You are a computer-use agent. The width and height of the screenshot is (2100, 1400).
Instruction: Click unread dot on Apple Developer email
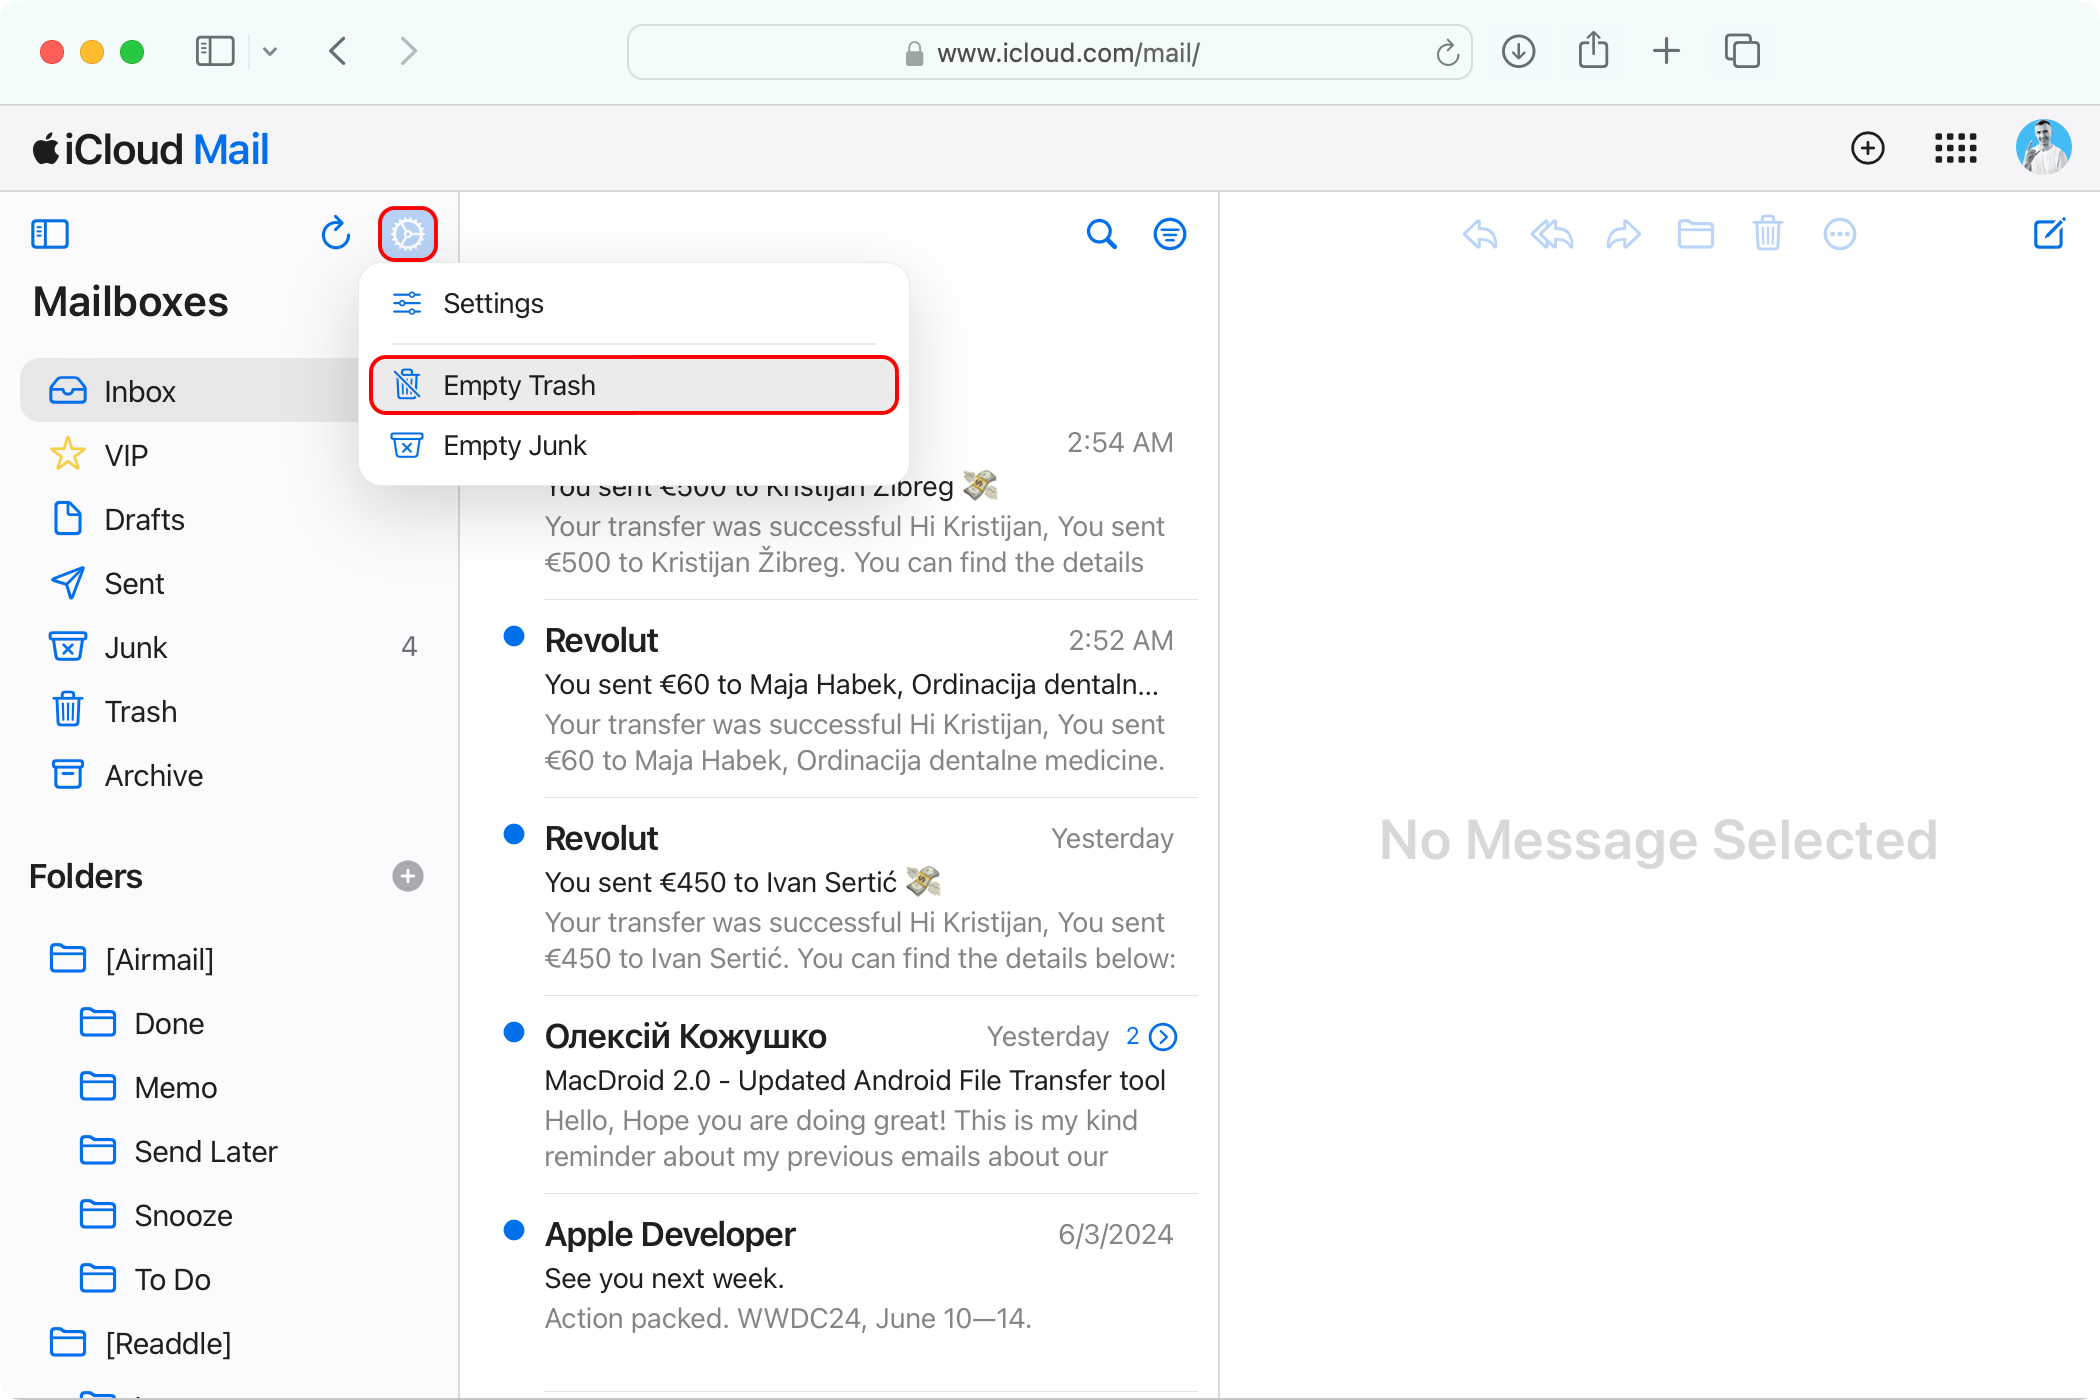pos(514,1230)
